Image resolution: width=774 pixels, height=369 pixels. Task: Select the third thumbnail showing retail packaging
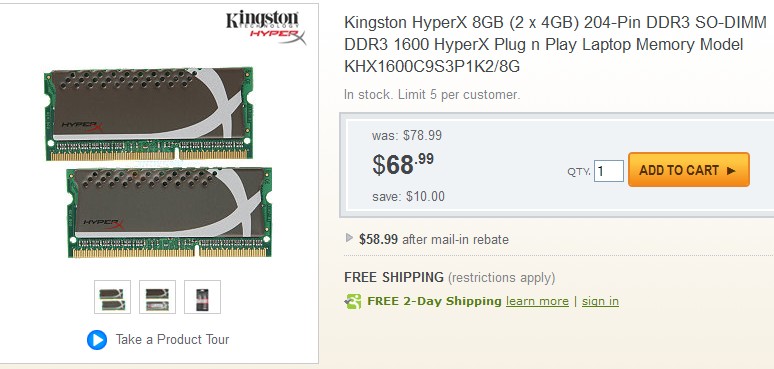click(202, 297)
